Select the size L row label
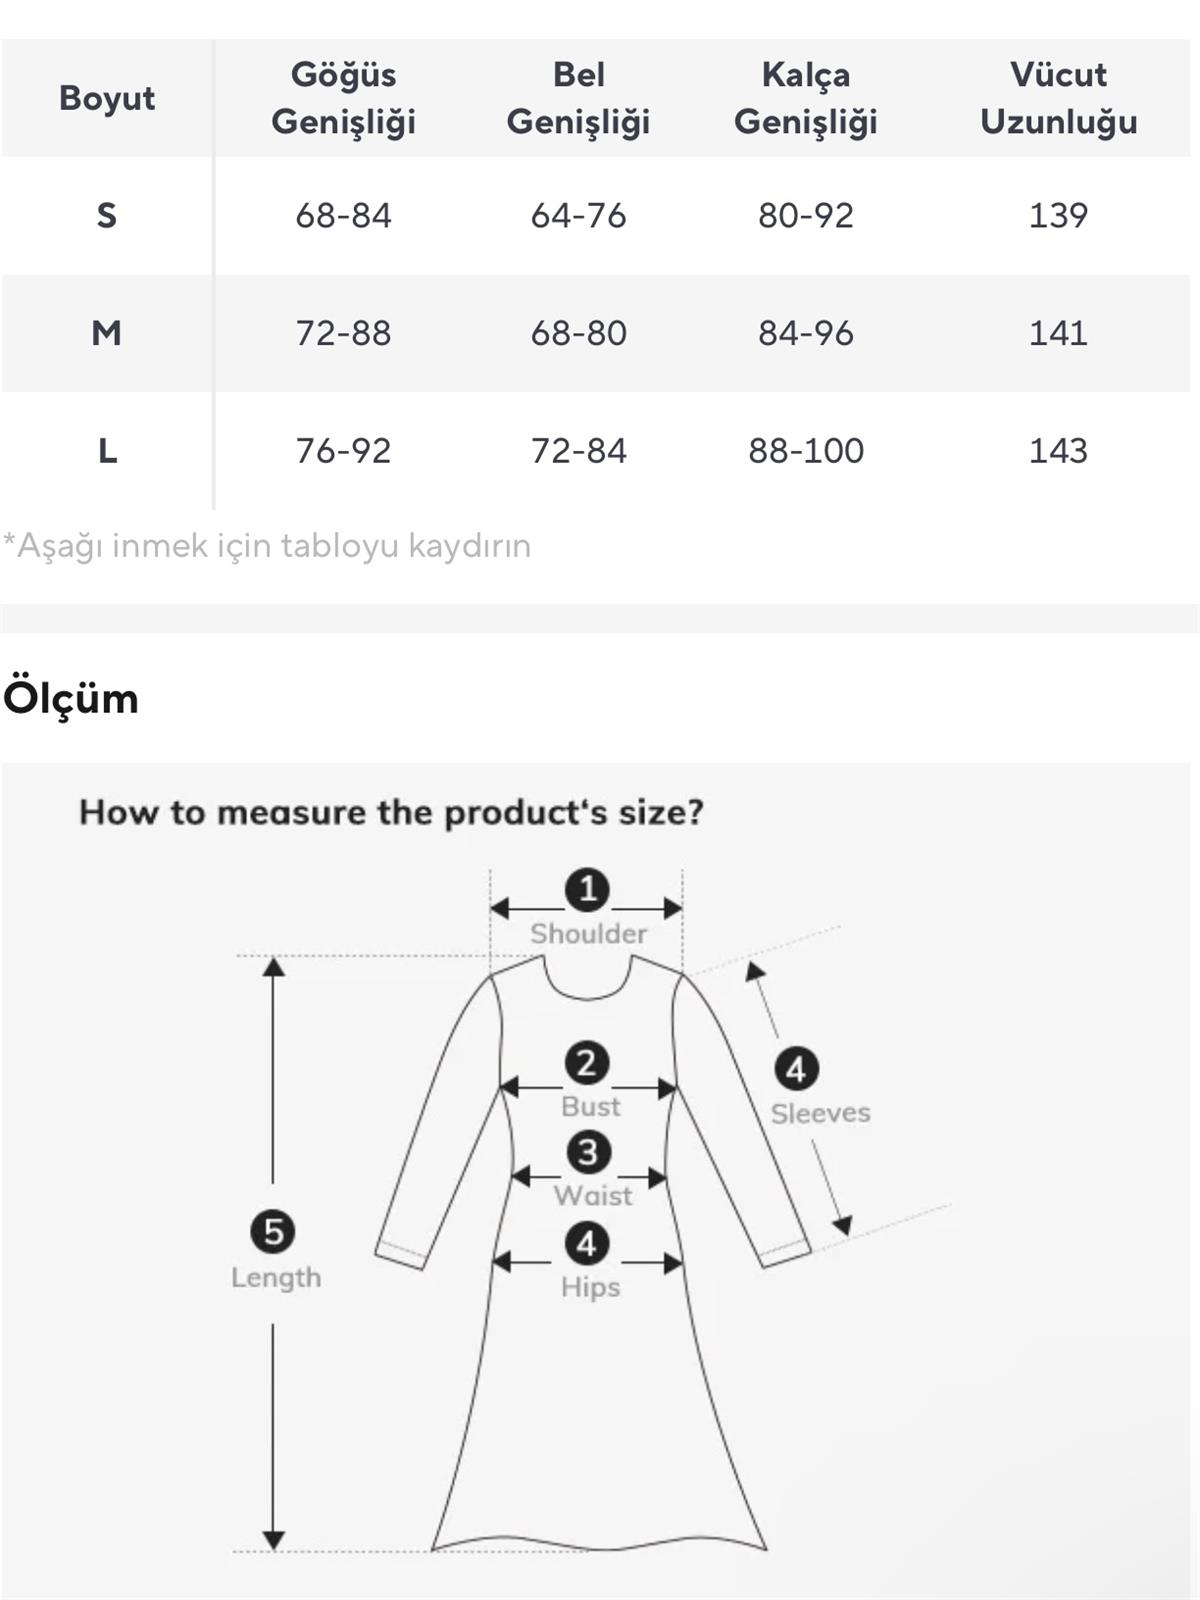The height and width of the screenshot is (1600, 1200). pos(107,450)
